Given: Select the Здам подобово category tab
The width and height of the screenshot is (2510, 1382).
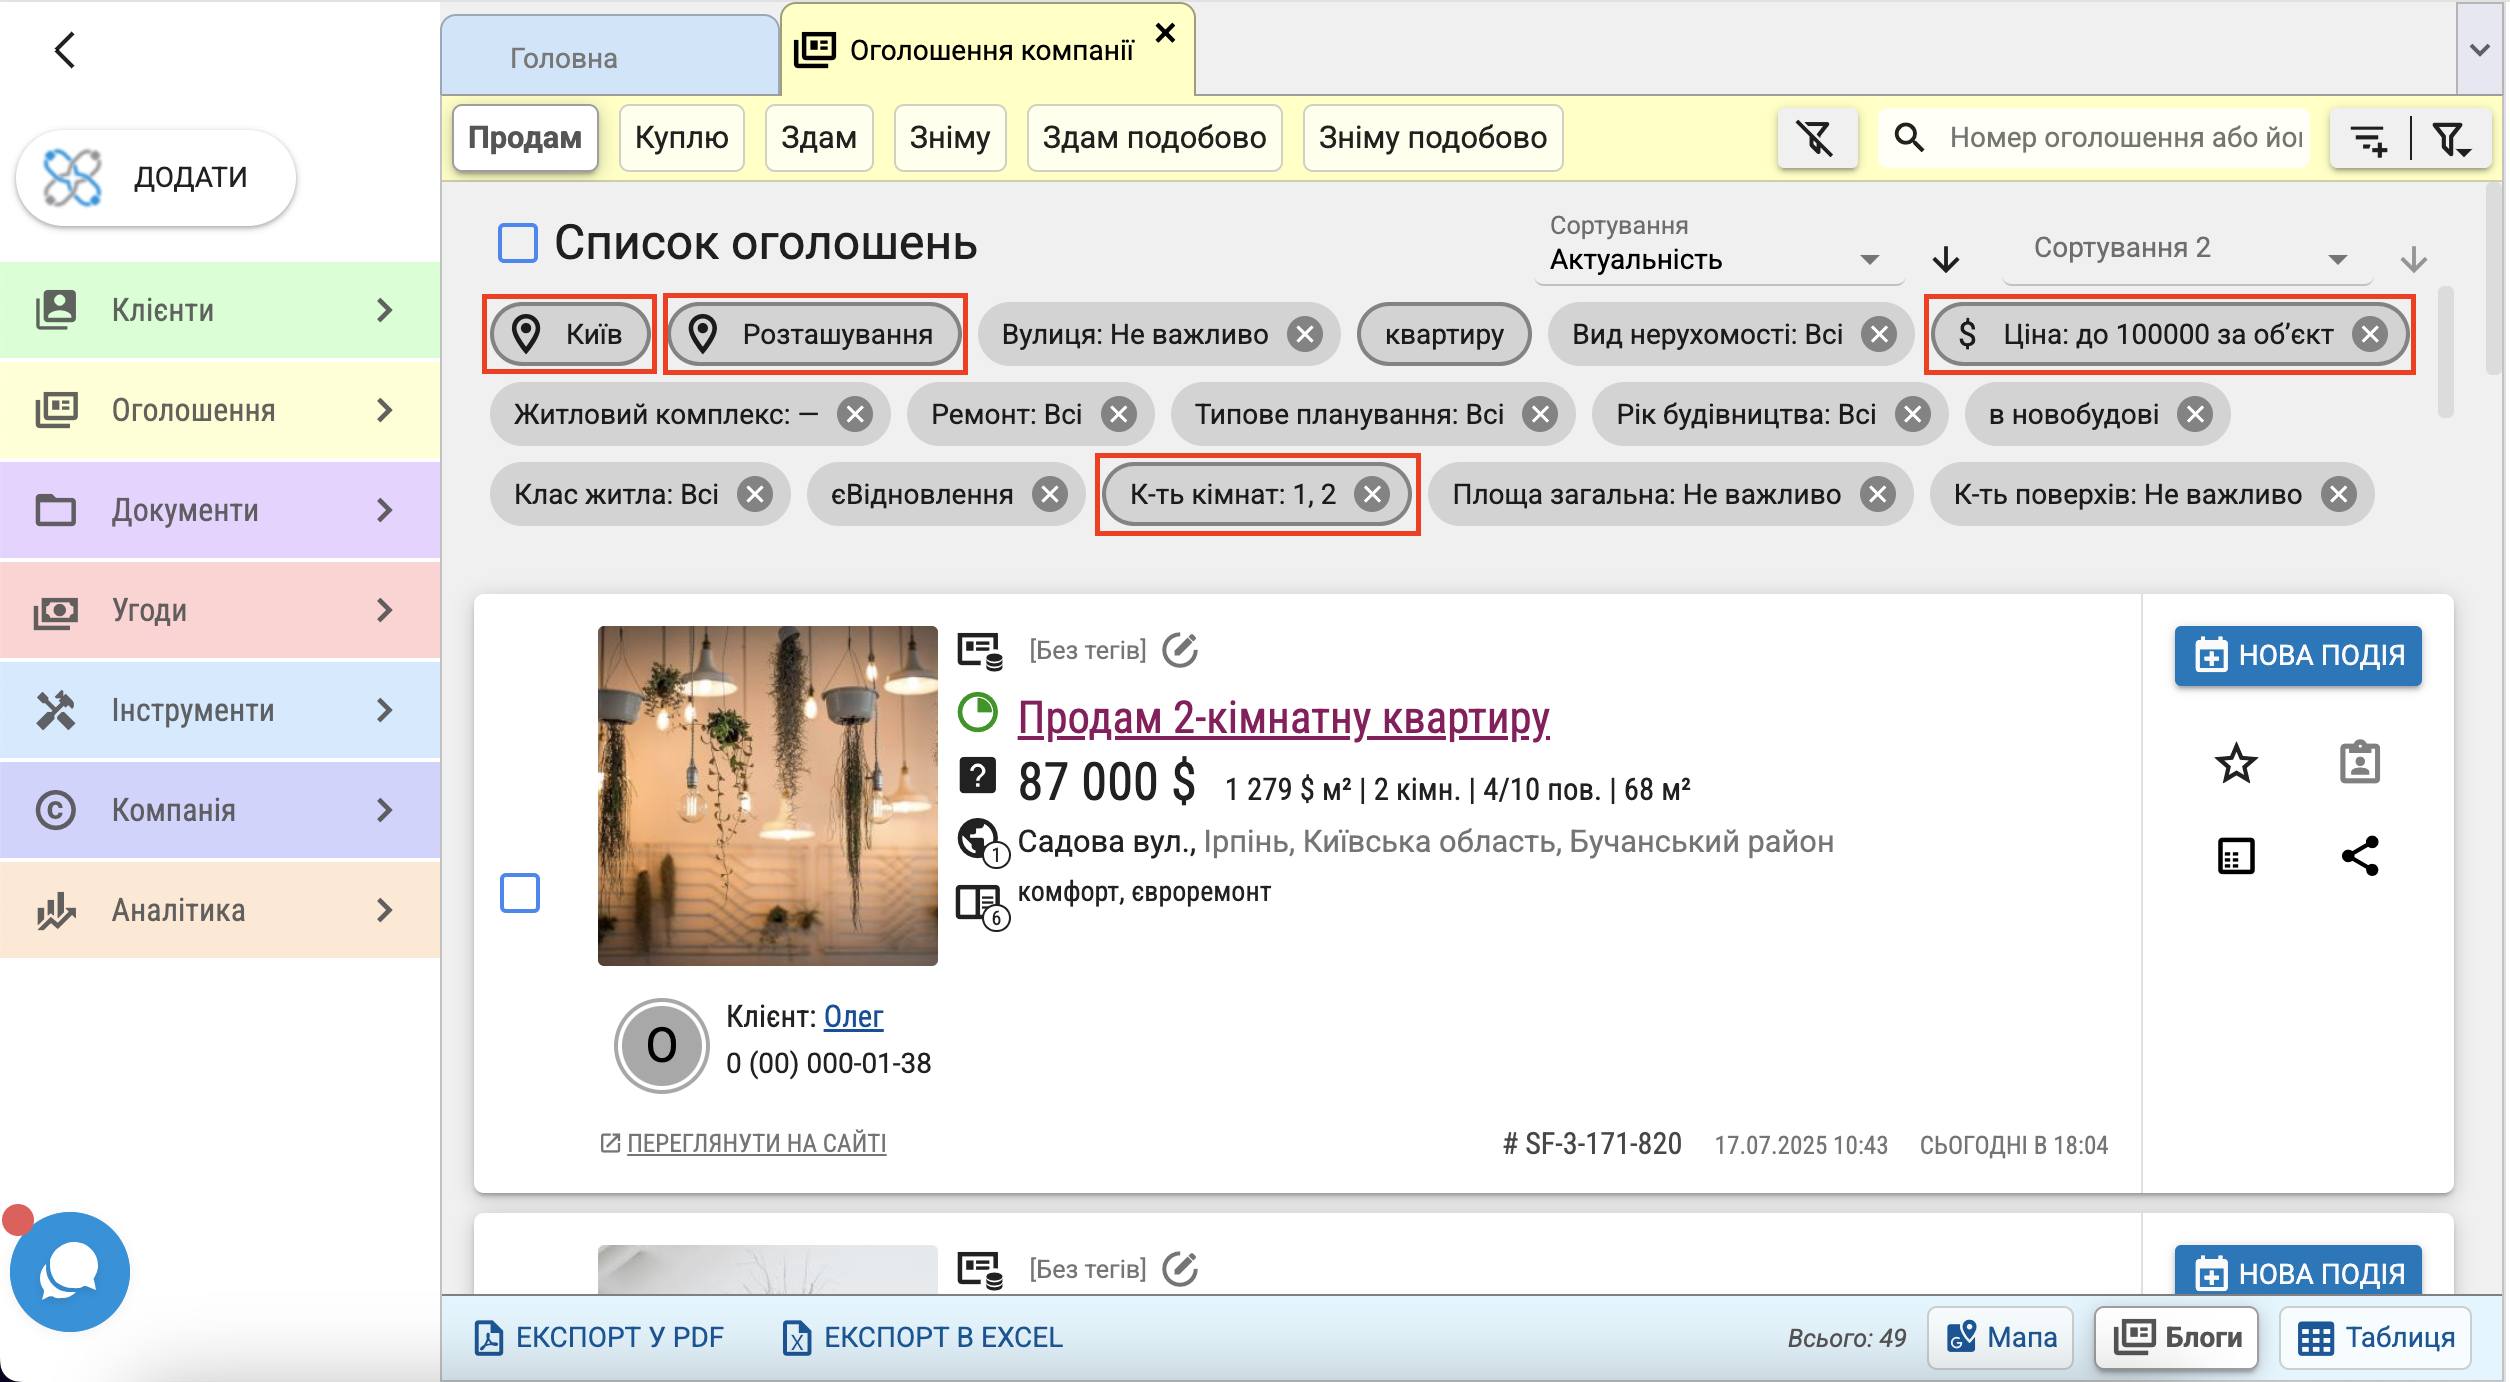Looking at the screenshot, I should 1154,138.
